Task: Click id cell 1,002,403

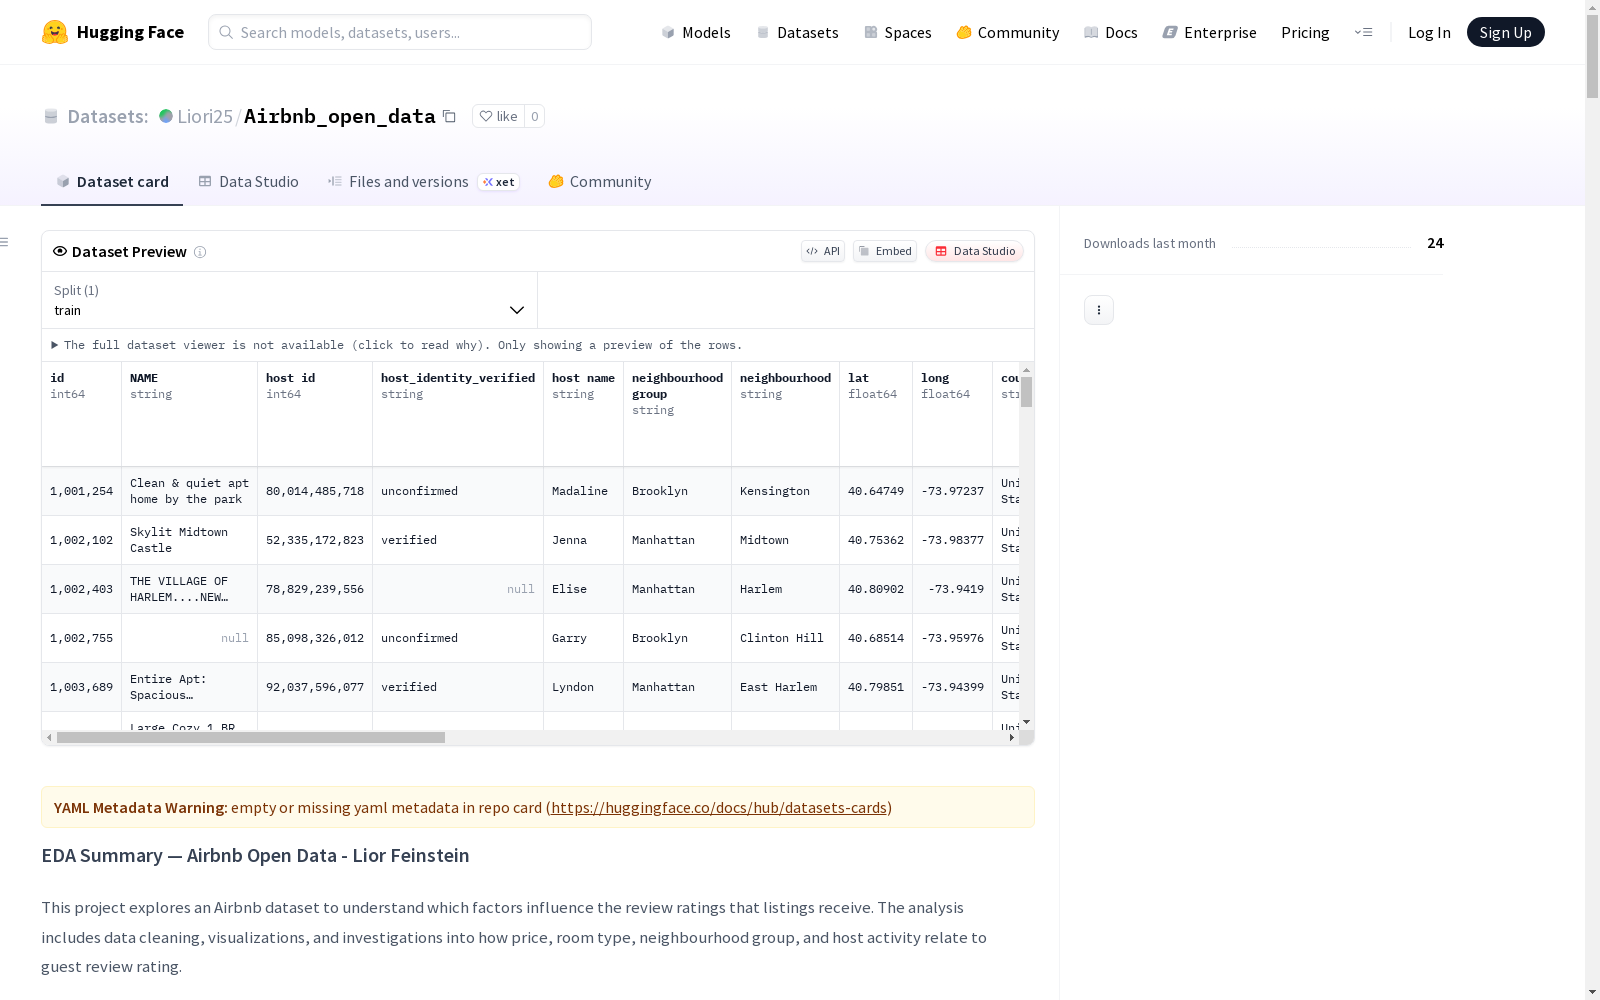Action: [x=82, y=589]
